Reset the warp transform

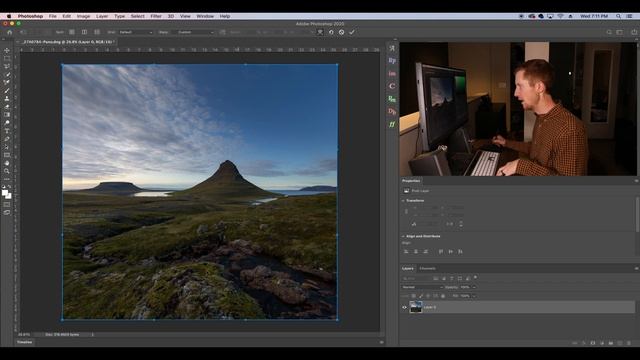(331, 32)
